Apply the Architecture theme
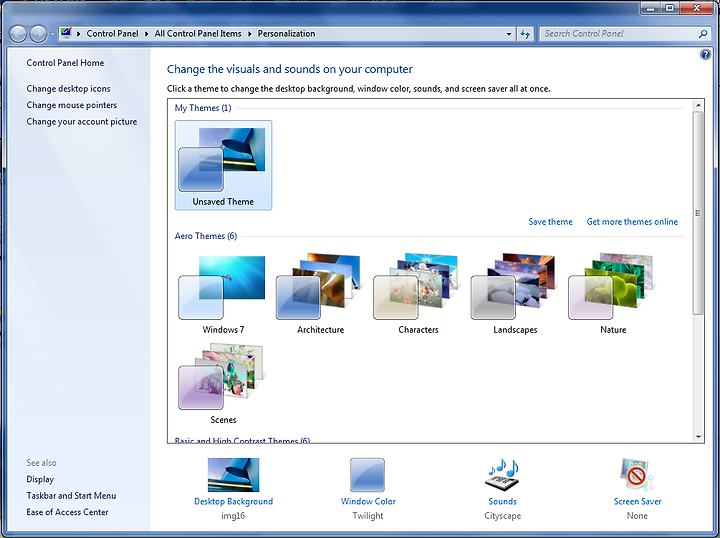The width and height of the screenshot is (720, 538). [x=321, y=294]
